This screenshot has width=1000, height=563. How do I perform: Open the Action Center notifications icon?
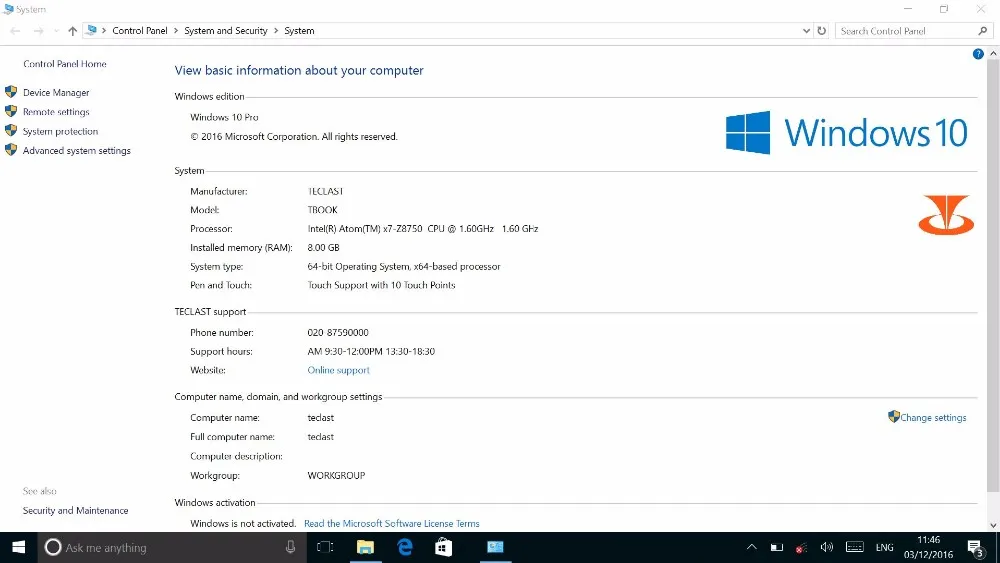tap(975, 547)
